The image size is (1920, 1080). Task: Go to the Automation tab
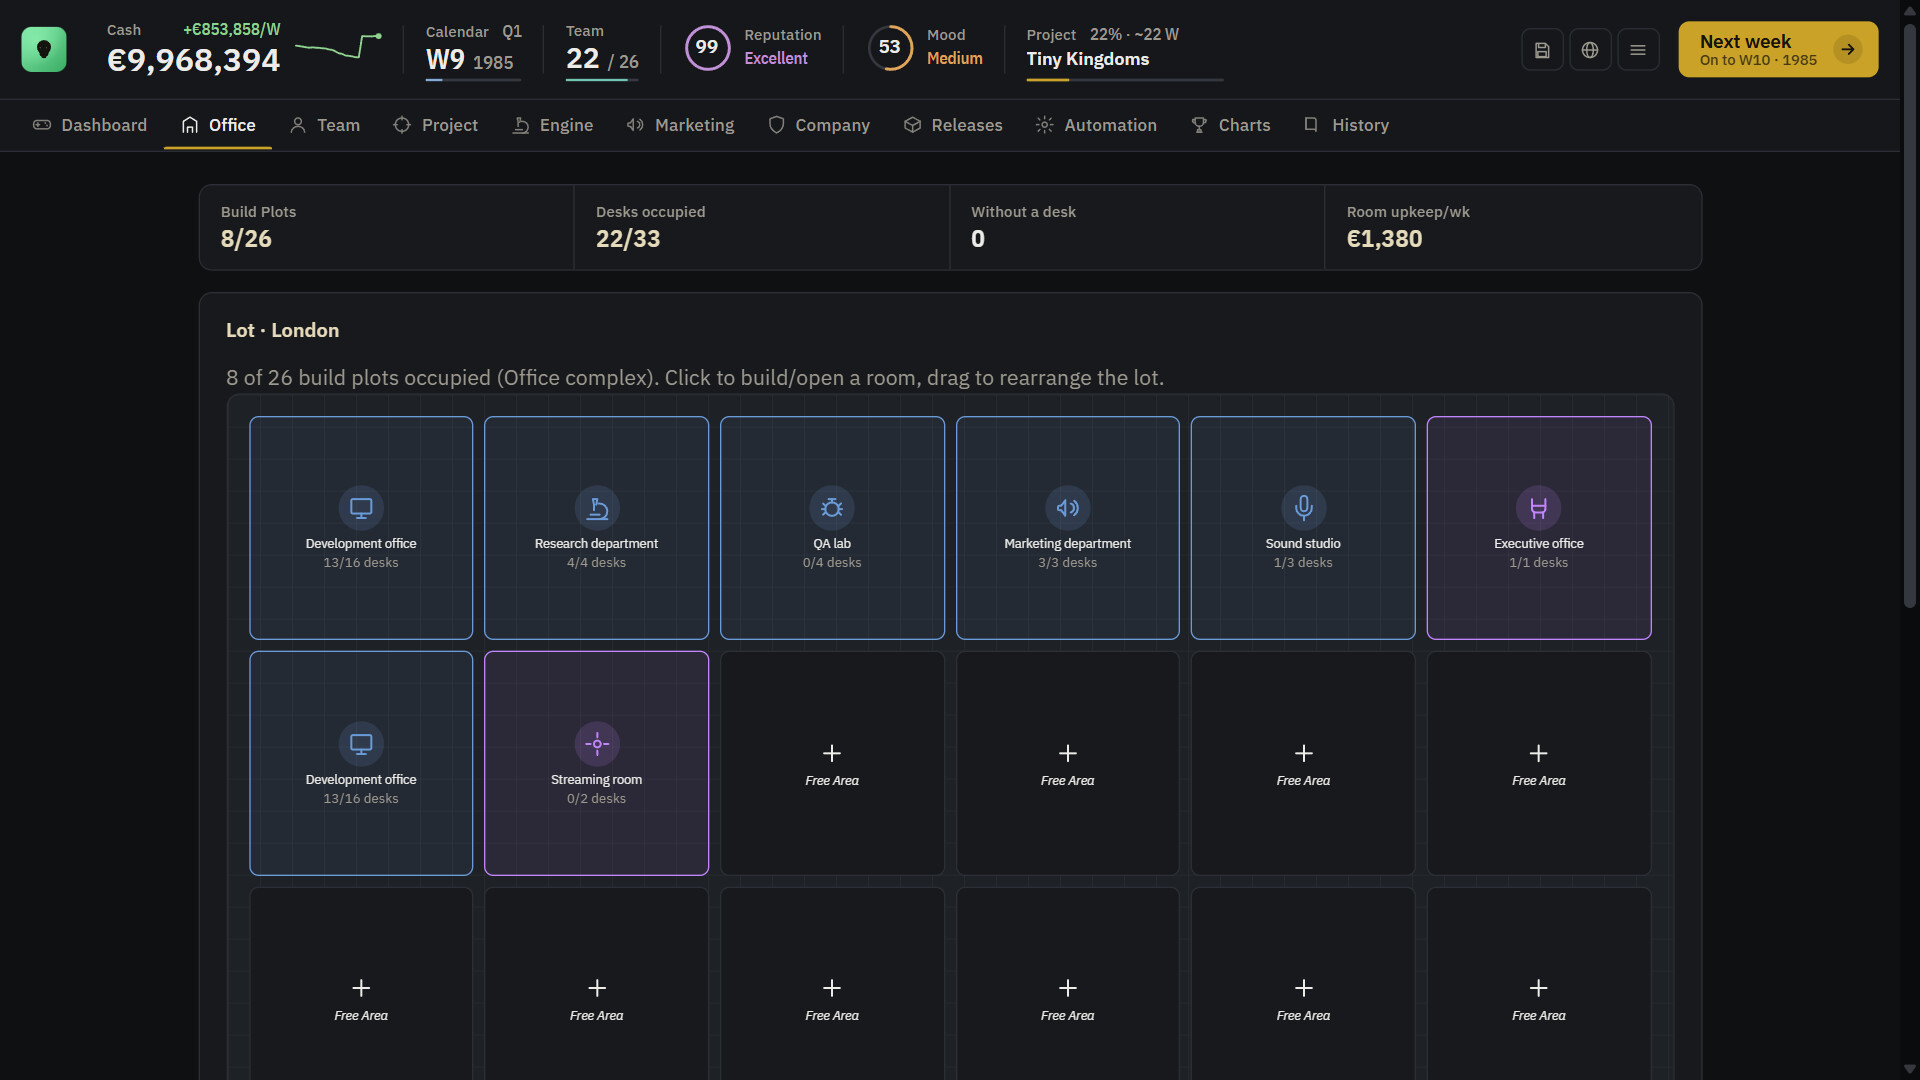[1097, 125]
